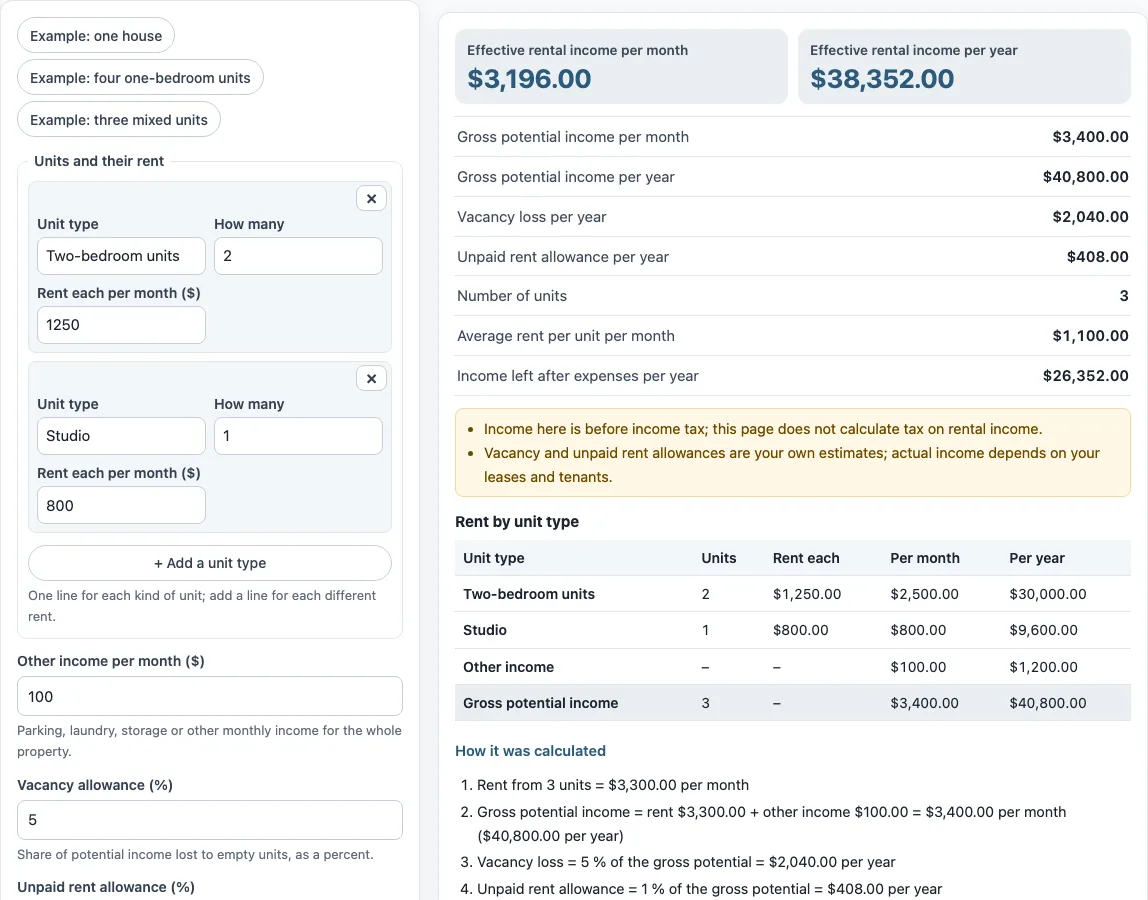
Task: Click the 'Unpaid rent allowance (%)' label
Action: 105,887
